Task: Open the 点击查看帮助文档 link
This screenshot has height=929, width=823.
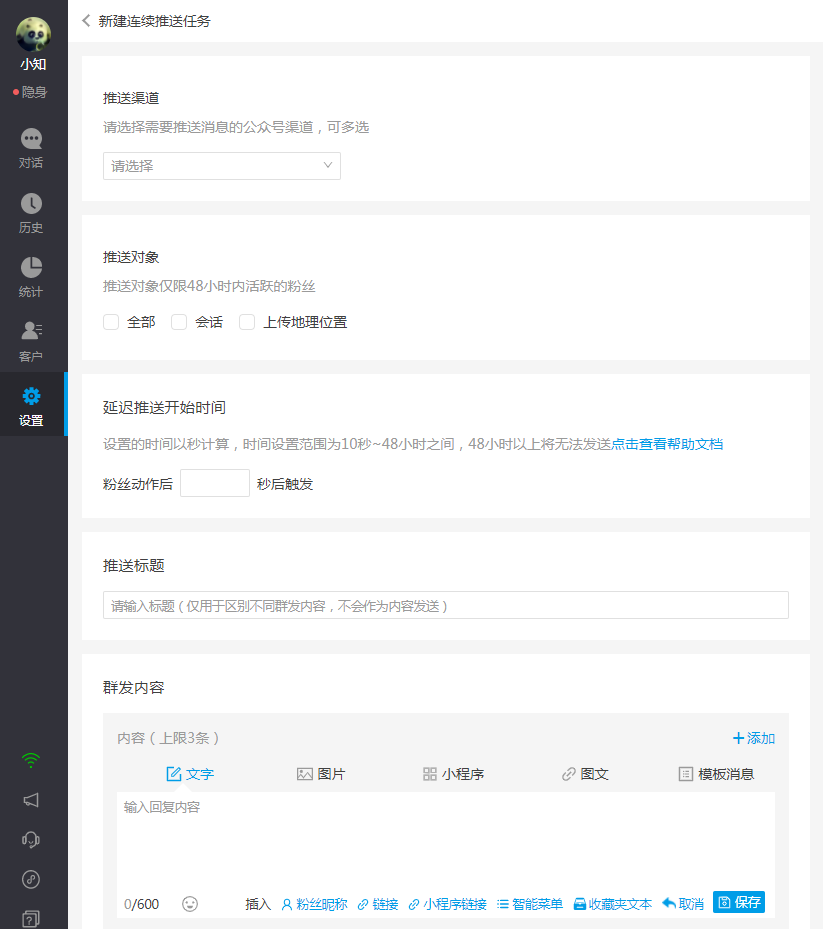Action: pos(667,444)
